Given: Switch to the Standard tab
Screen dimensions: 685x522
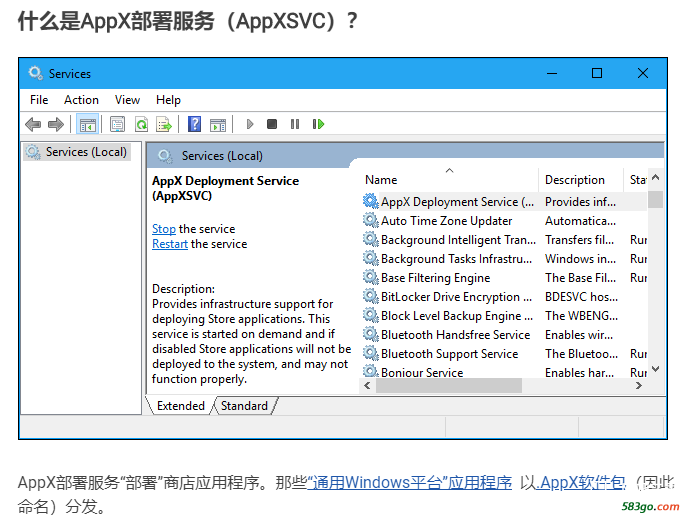Looking at the screenshot, I should pos(244,406).
